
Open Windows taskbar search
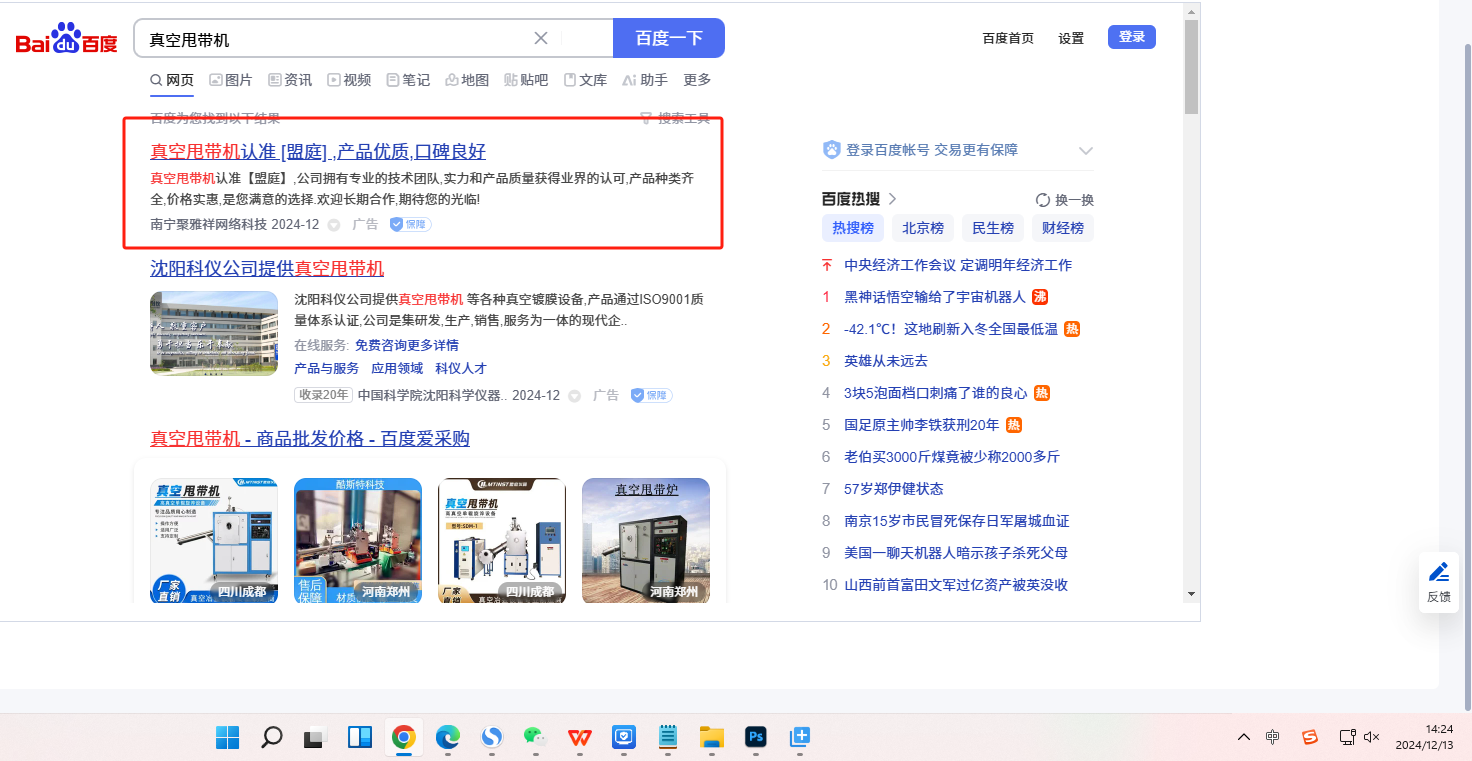[x=271, y=738]
